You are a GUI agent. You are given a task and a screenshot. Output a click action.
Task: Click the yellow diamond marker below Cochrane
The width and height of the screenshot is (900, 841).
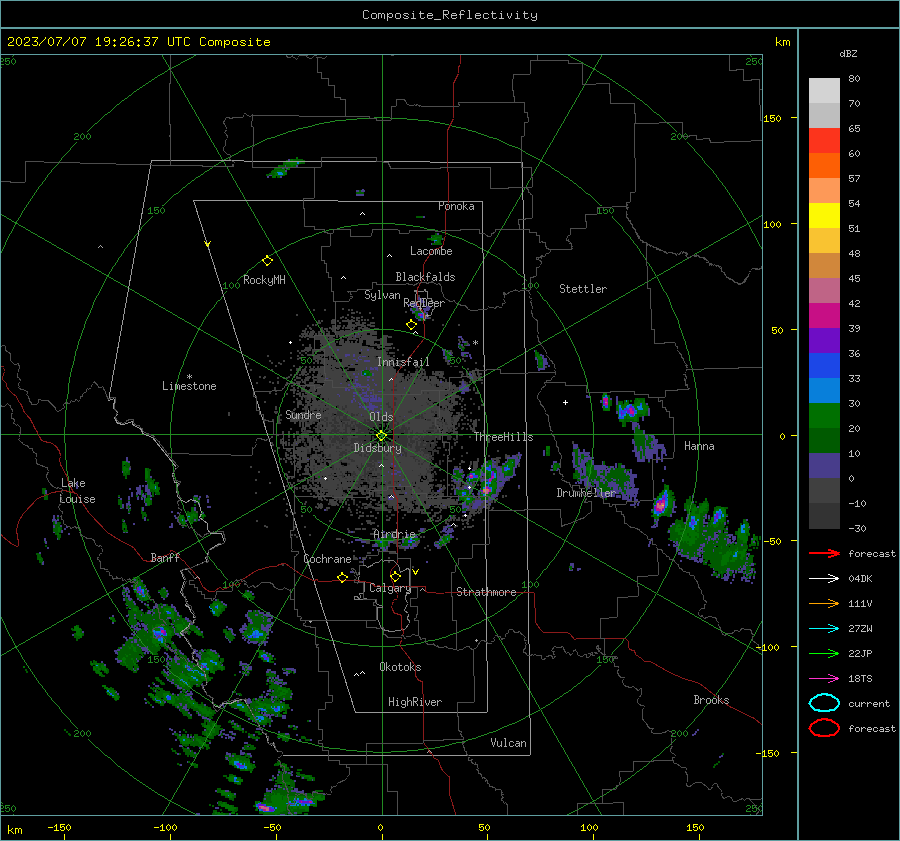coord(342,578)
